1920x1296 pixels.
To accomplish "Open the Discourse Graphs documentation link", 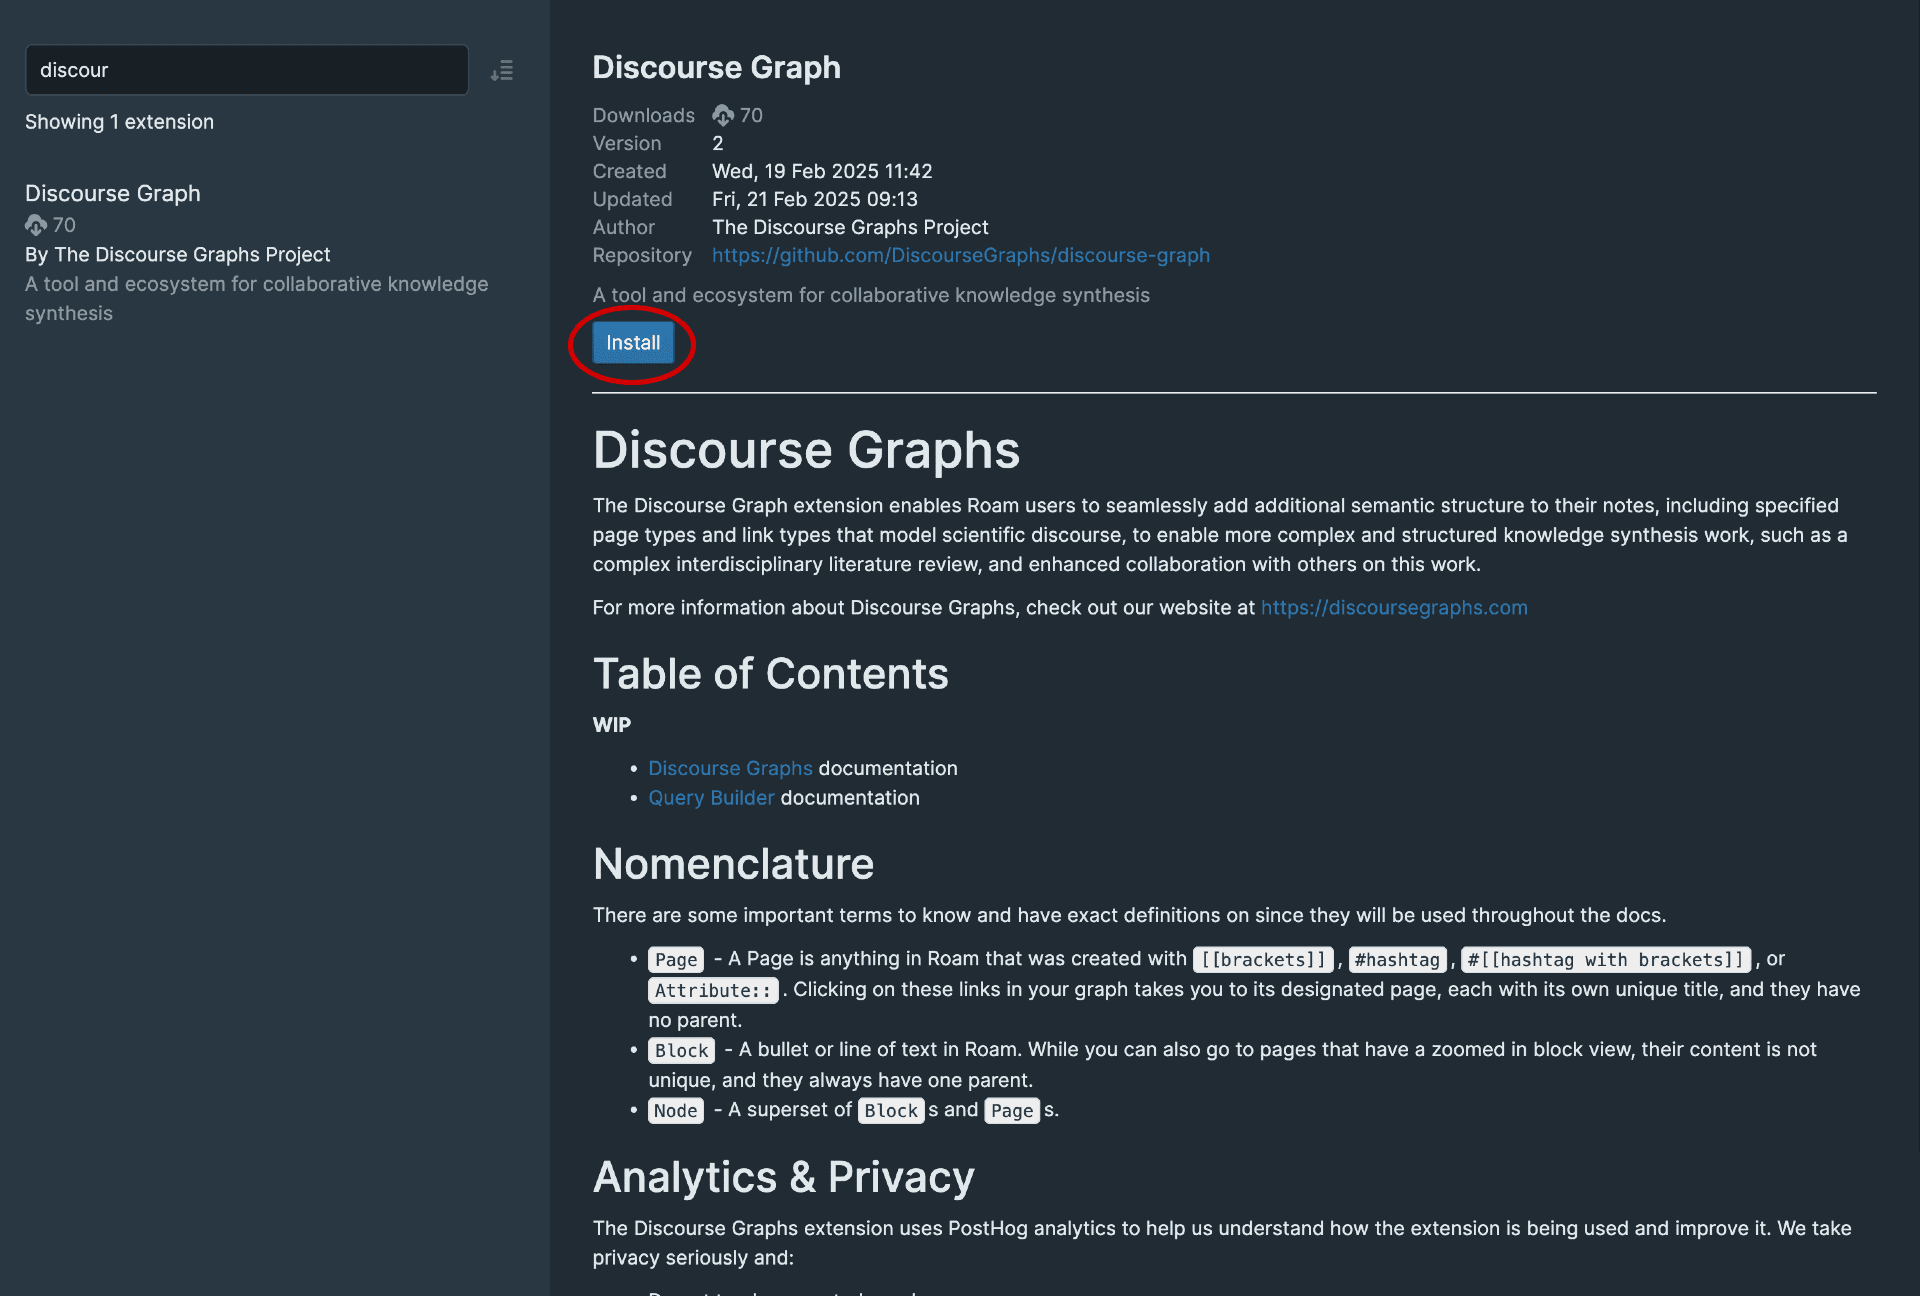I will (730, 768).
